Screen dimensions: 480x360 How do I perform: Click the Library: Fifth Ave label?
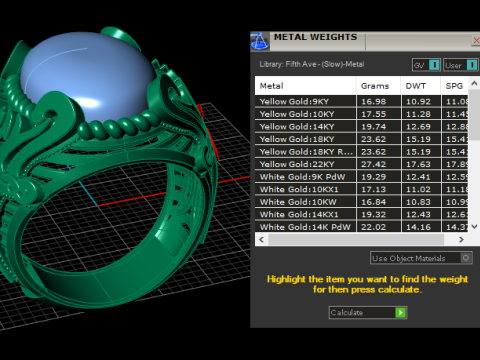(312, 64)
